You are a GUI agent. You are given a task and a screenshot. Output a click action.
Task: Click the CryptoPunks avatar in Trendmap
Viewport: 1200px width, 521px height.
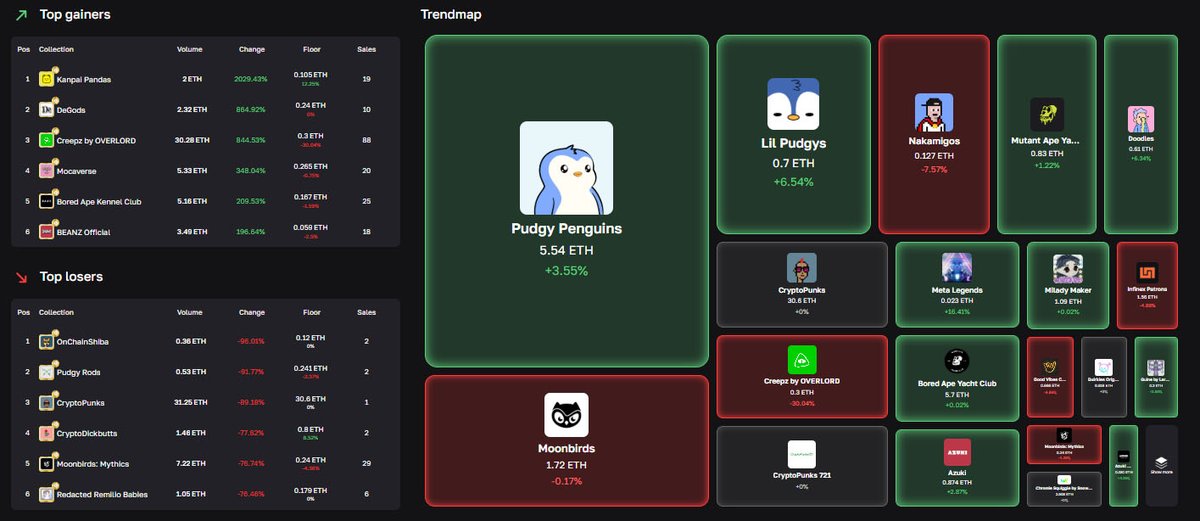801,267
